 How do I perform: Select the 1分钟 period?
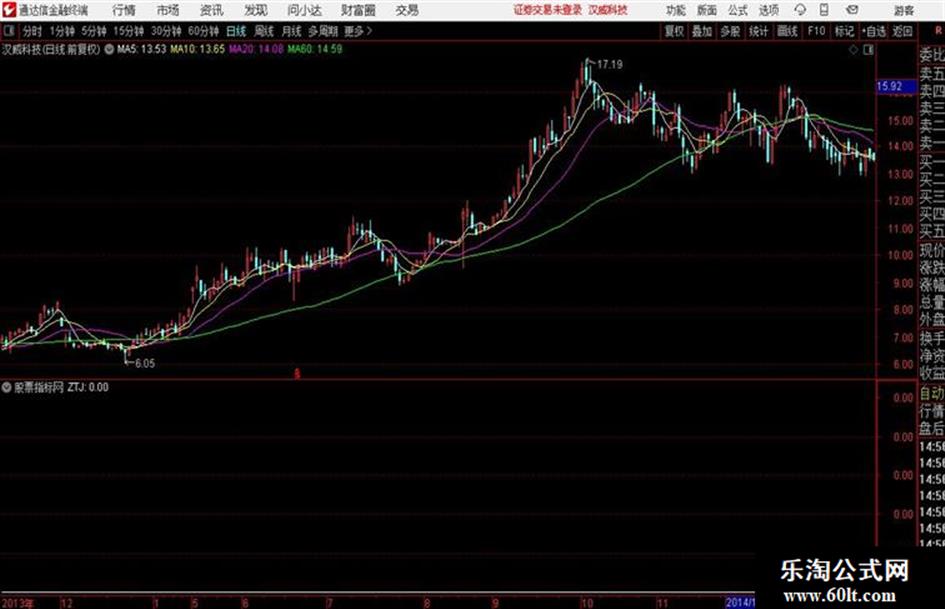[x=61, y=31]
